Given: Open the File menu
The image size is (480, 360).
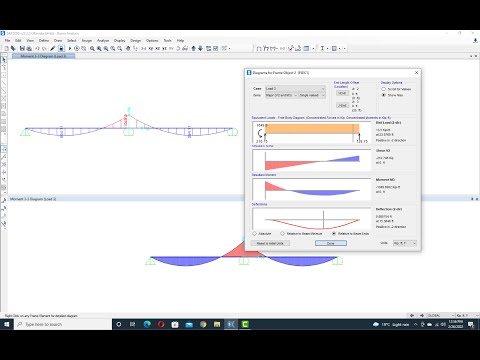Looking at the screenshot, I should click(x=7, y=40).
